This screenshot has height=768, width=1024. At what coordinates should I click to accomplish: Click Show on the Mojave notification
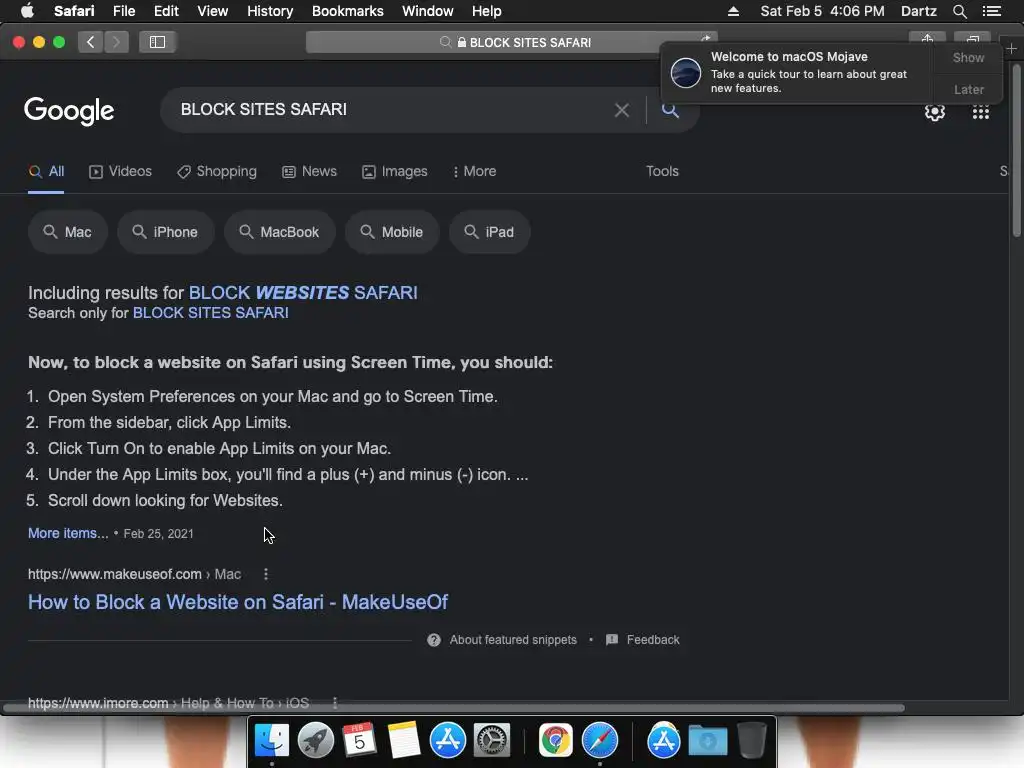click(x=968, y=57)
